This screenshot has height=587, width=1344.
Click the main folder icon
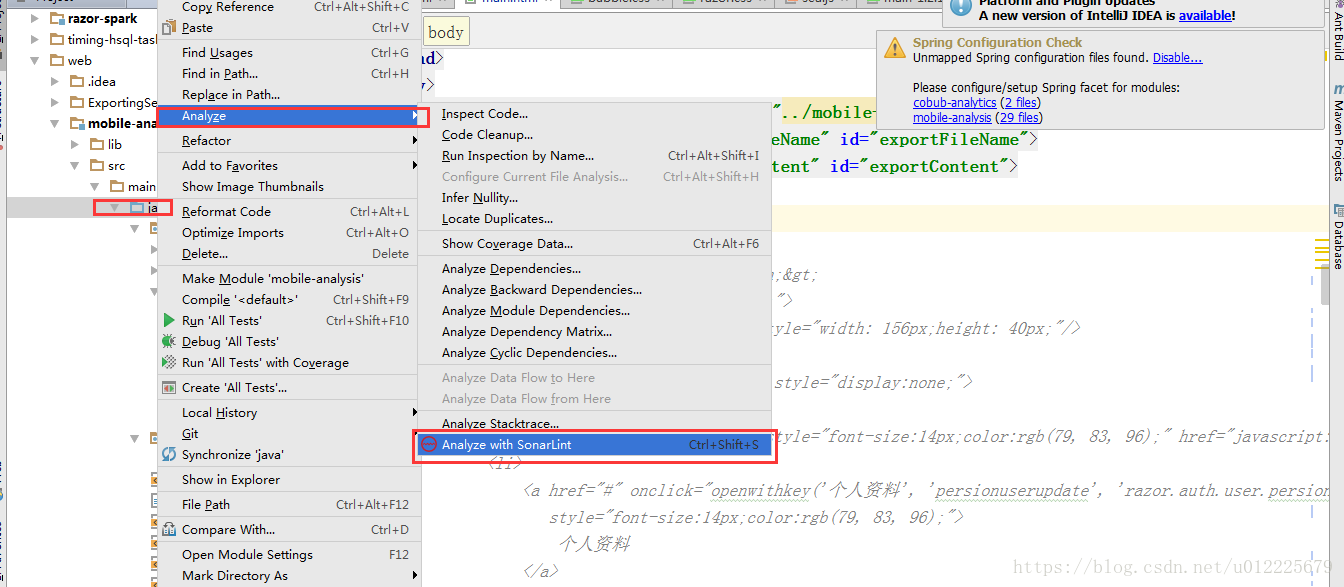118,186
